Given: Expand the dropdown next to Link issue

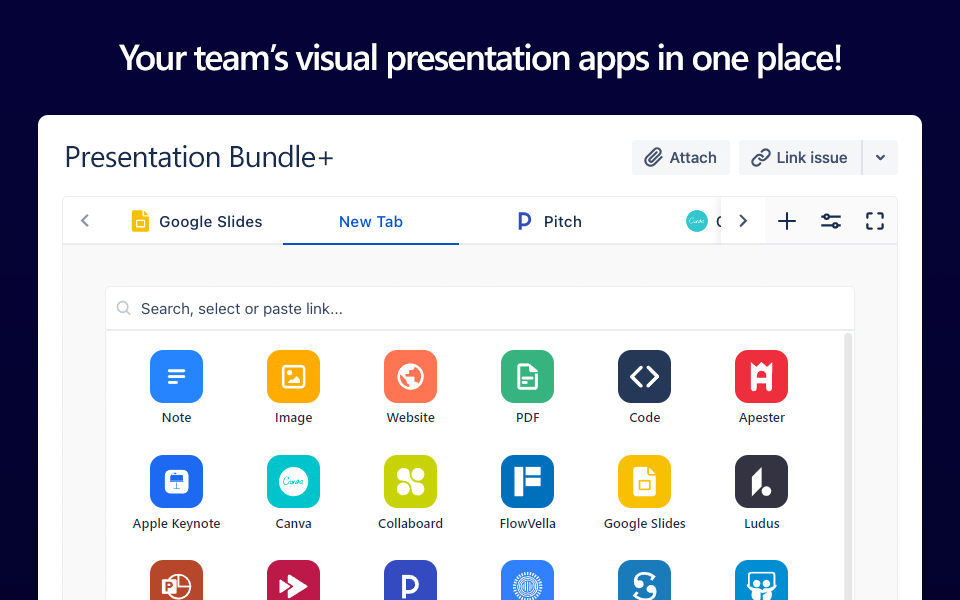Looking at the screenshot, I should point(880,157).
